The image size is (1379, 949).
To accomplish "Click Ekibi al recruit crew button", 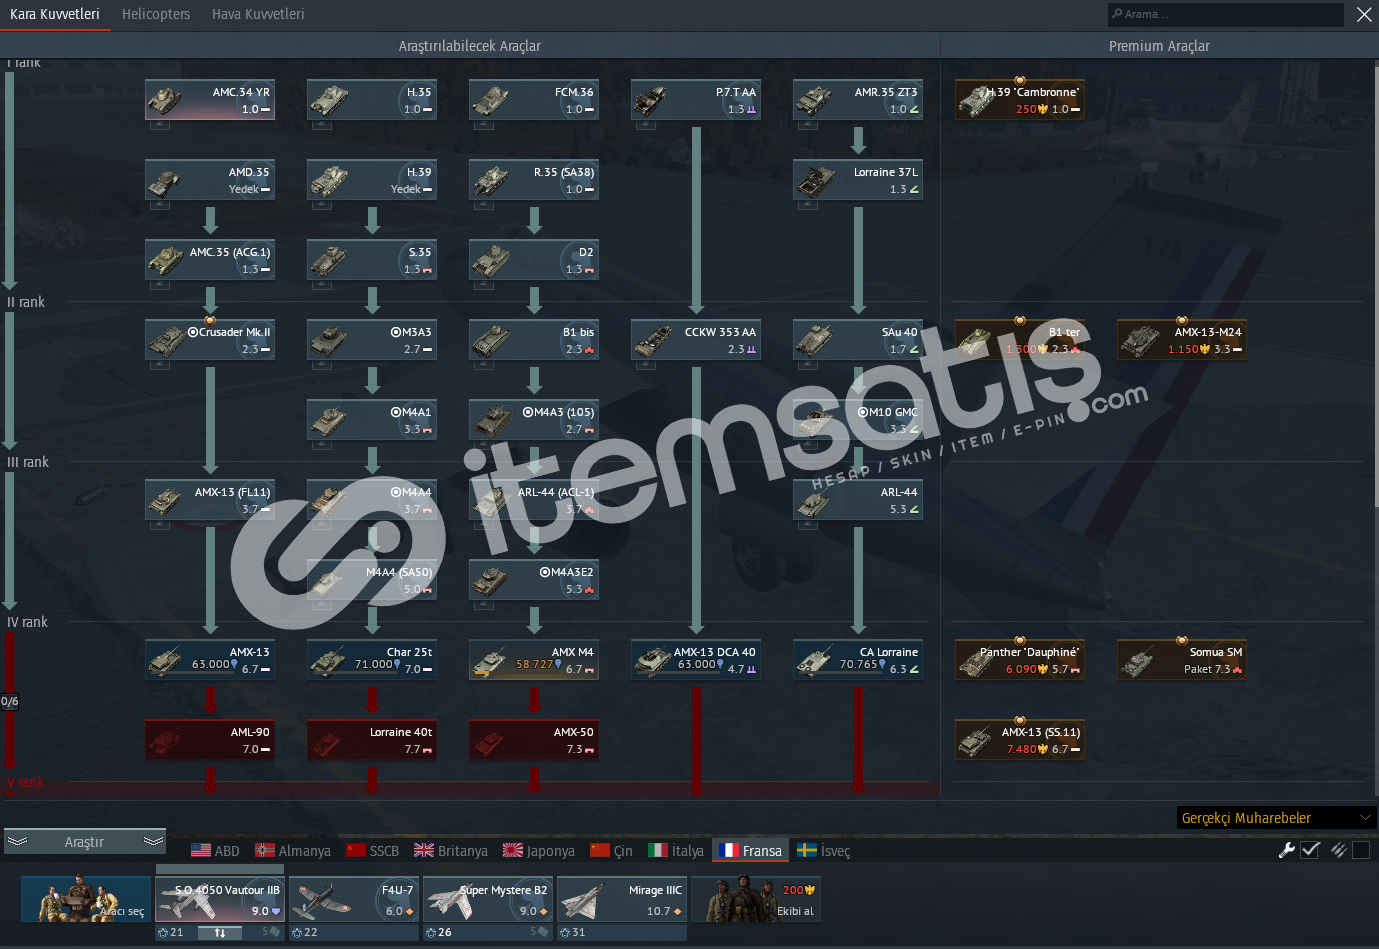I will (x=756, y=899).
